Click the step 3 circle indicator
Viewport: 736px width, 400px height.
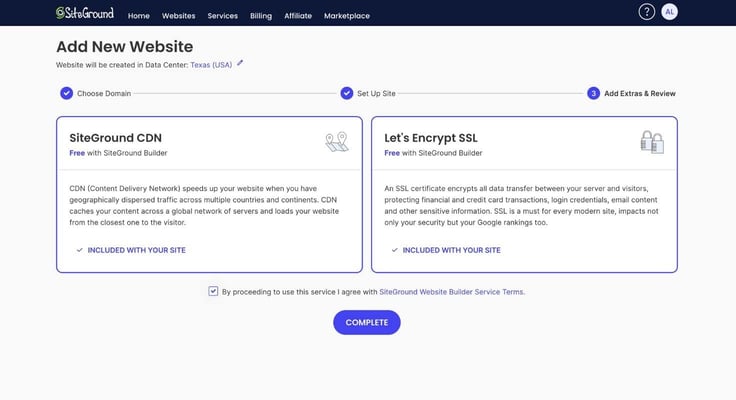[x=593, y=93]
